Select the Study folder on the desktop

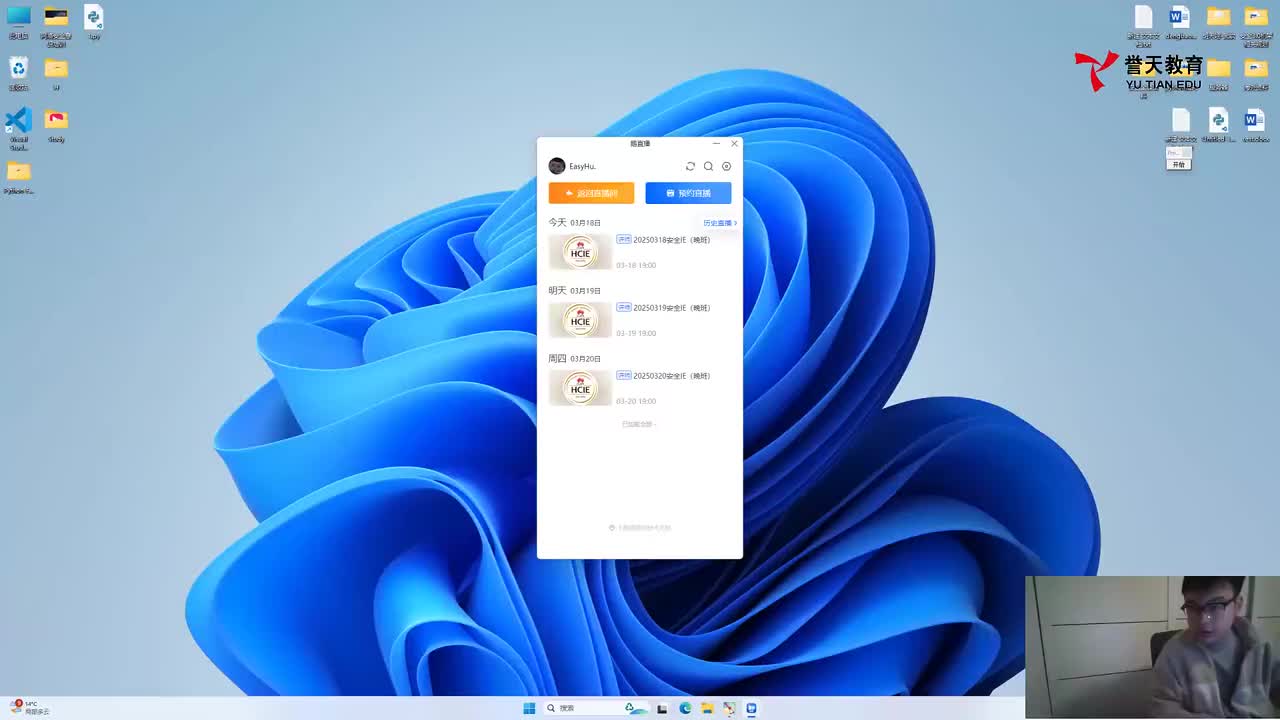coord(56,125)
